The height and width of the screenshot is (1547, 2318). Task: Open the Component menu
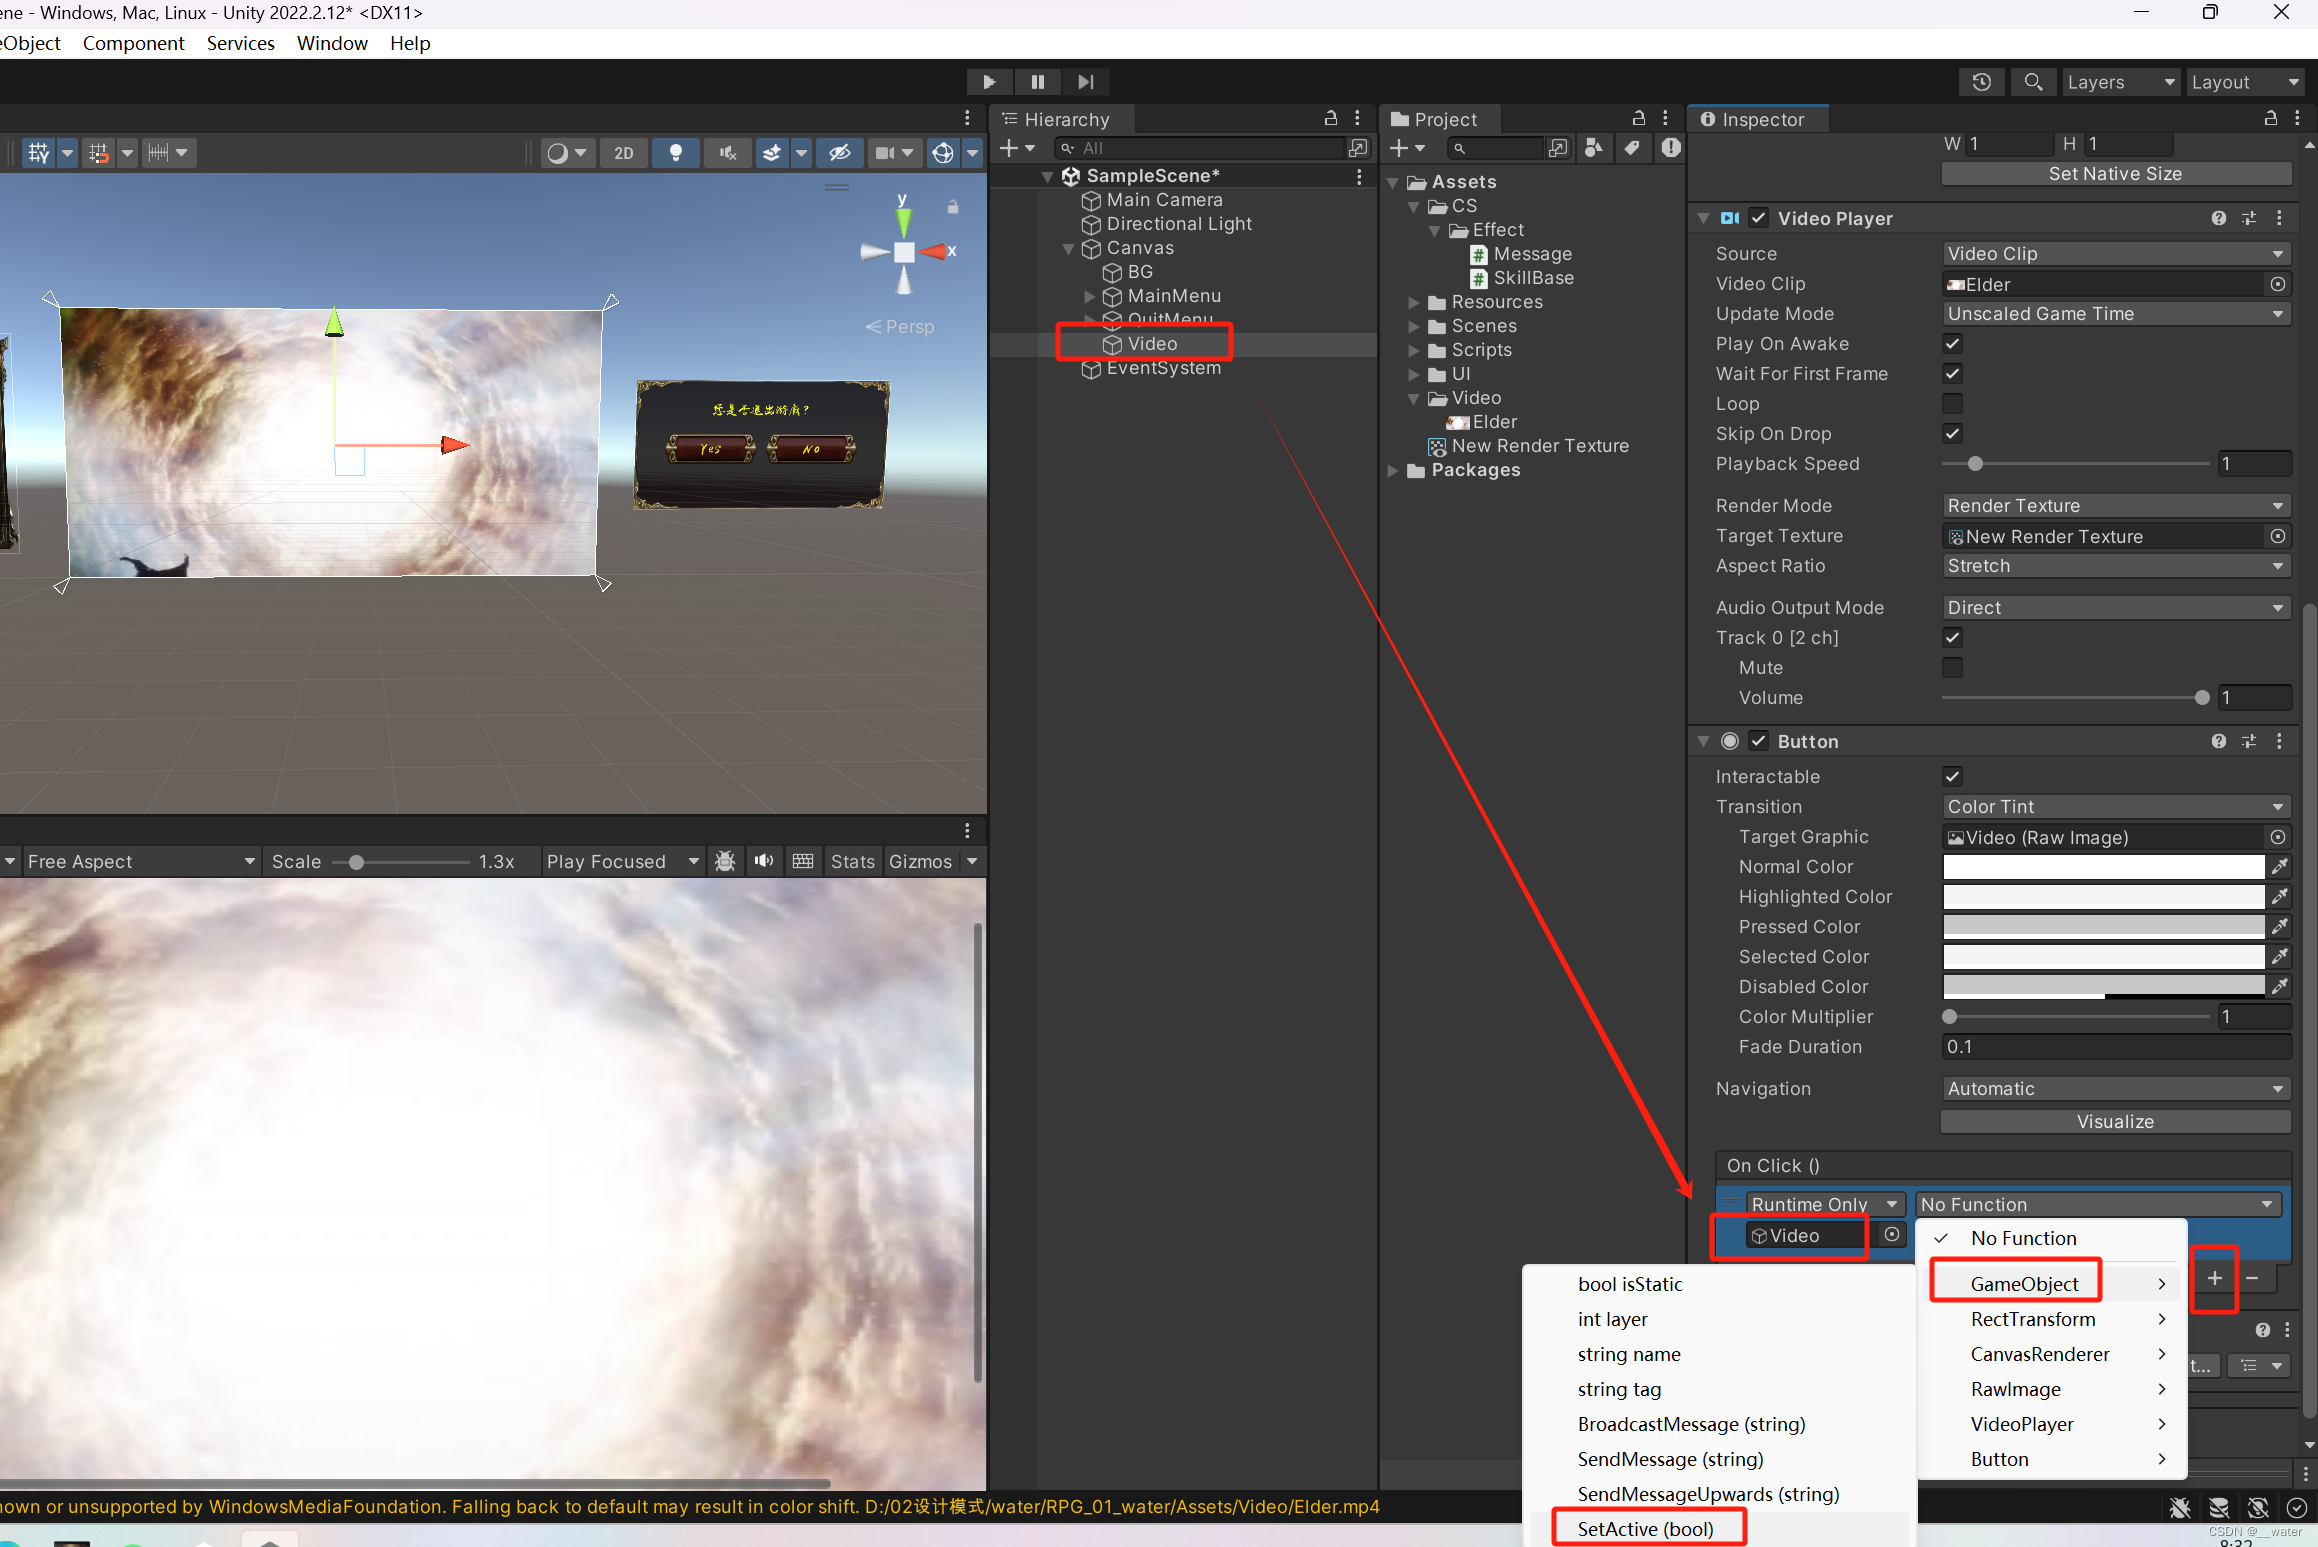[134, 43]
